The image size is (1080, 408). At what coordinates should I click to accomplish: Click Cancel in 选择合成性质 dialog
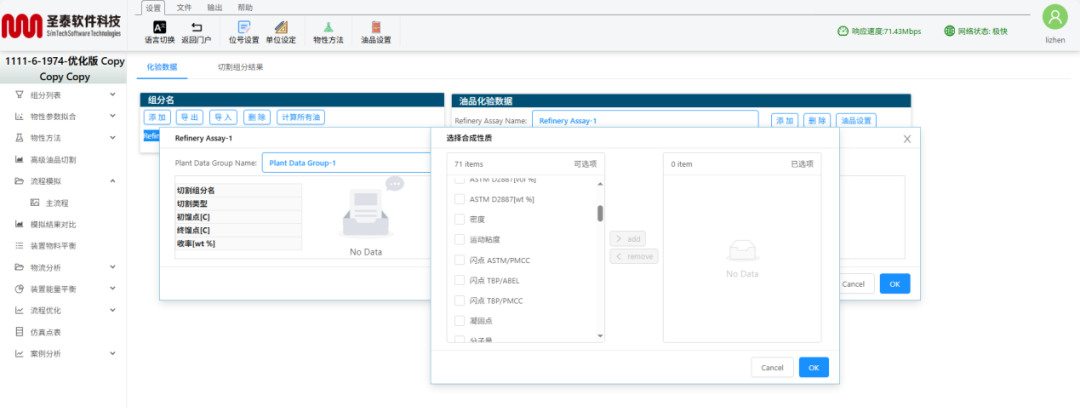(772, 367)
